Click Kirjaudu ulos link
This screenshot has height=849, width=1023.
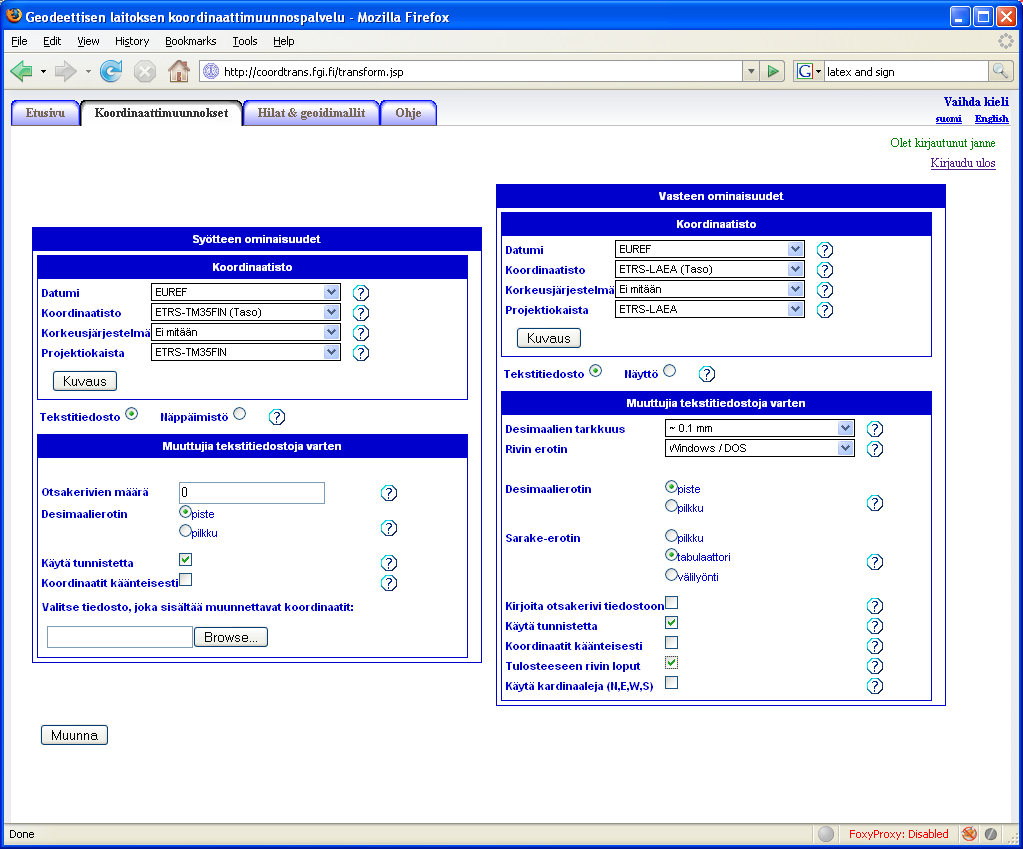pyautogui.click(x=963, y=163)
